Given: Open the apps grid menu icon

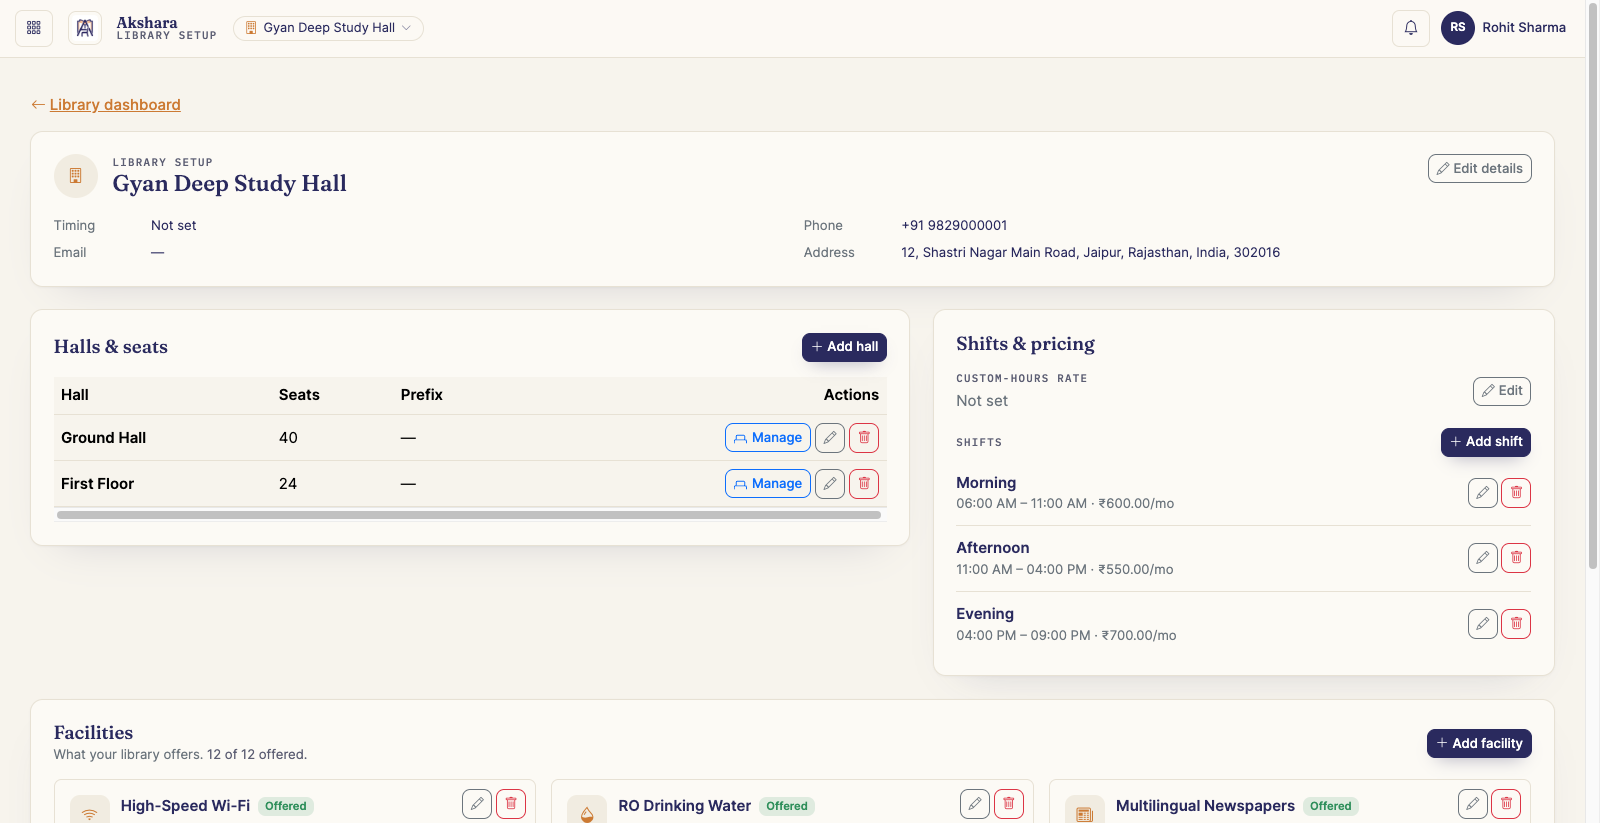Looking at the screenshot, I should coord(34,28).
